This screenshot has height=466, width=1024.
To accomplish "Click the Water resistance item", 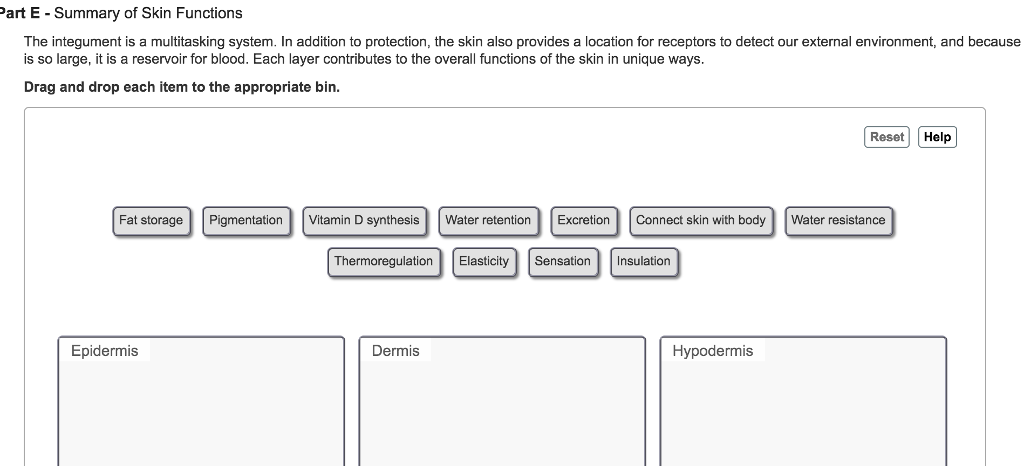I will [838, 220].
